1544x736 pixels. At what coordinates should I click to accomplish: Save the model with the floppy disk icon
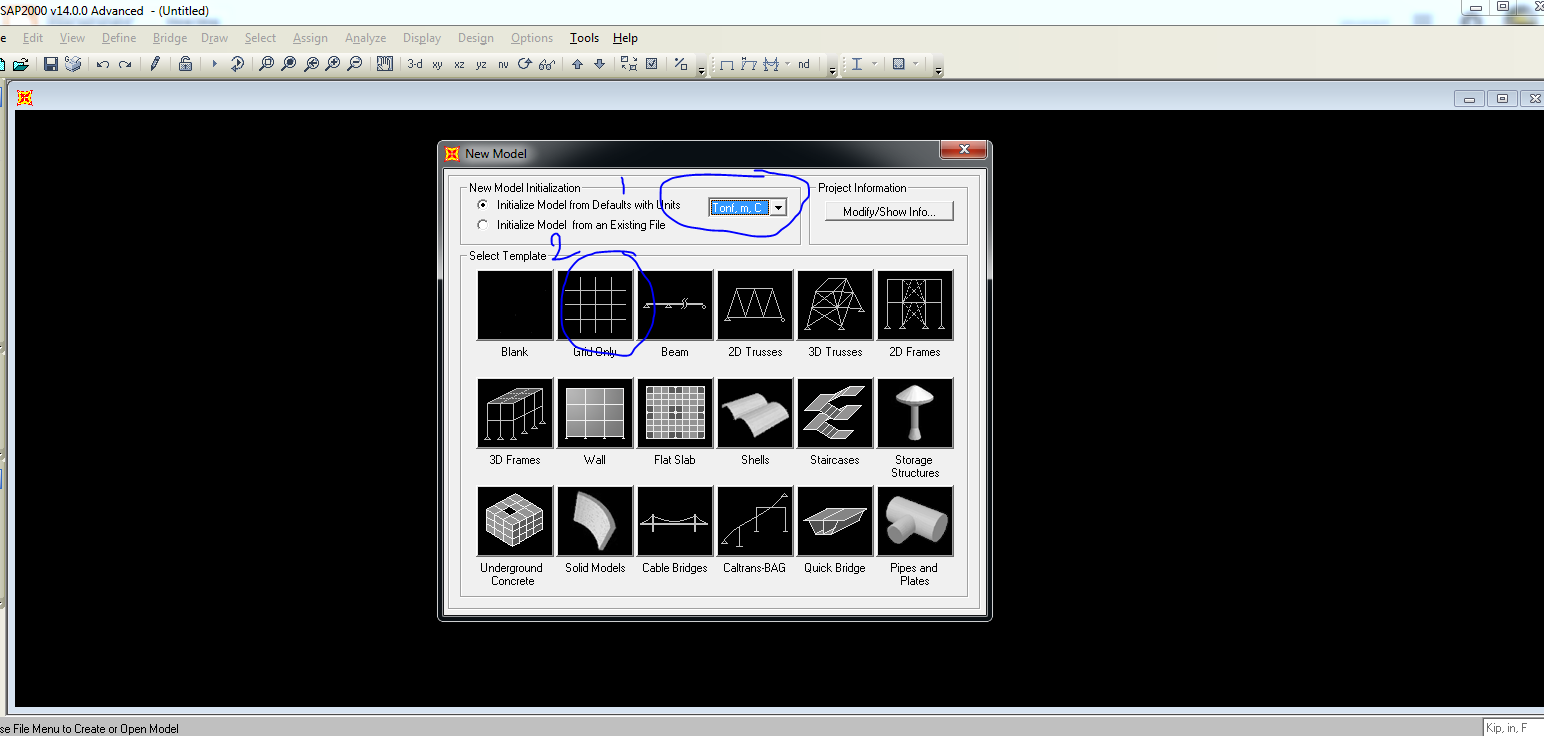pyautogui.click(x=50, y=64)
